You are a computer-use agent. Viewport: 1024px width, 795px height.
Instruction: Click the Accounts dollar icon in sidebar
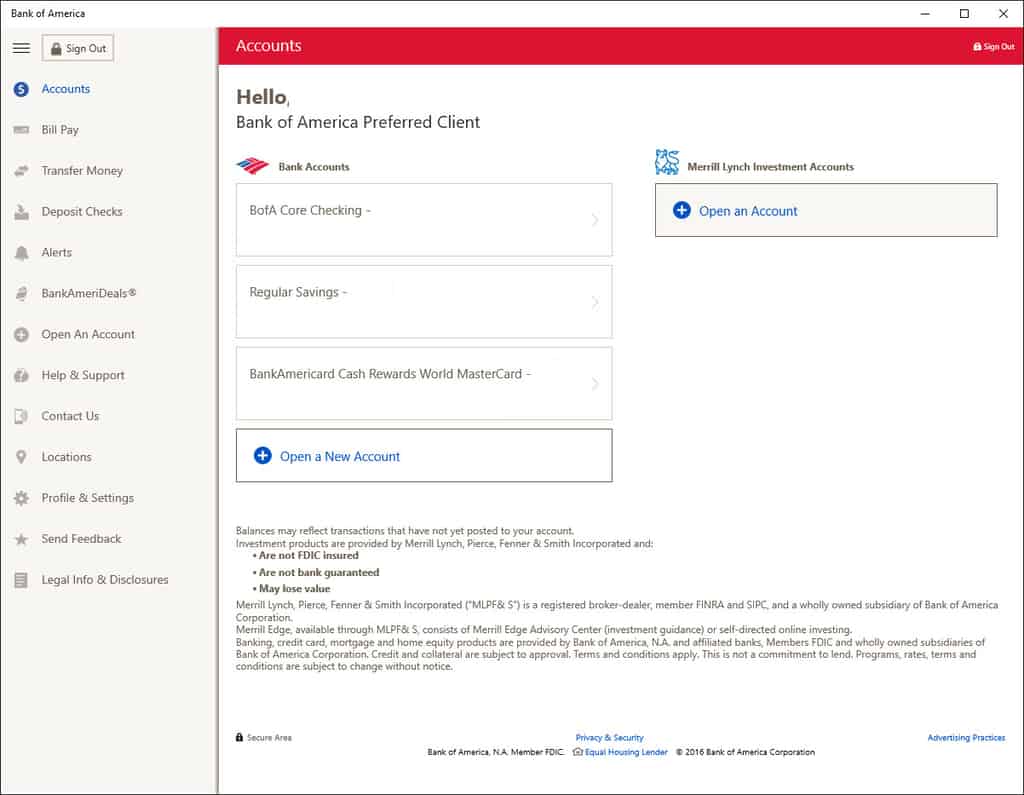(x=21, y=89)
